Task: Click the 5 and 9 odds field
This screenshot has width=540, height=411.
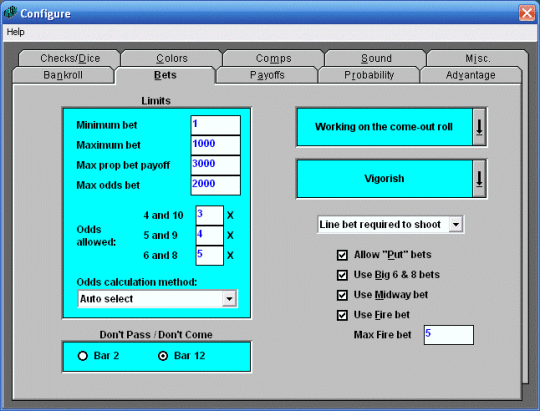Action: click(210, 235)
